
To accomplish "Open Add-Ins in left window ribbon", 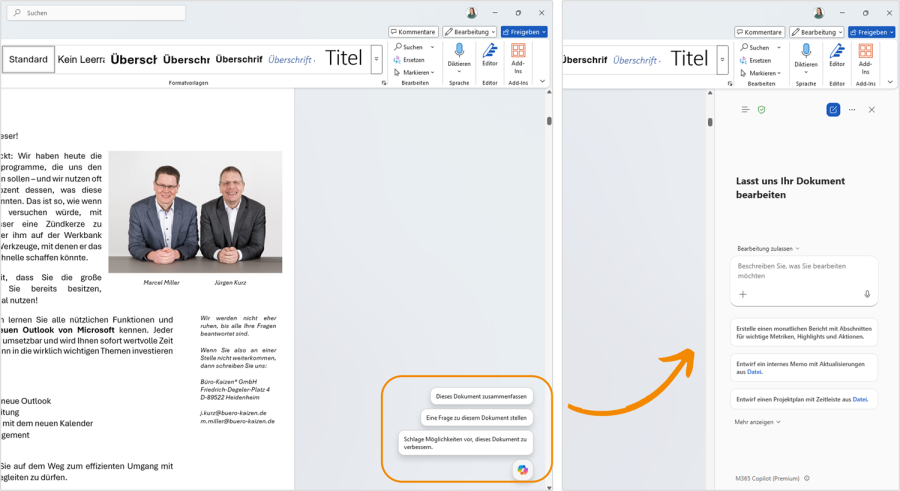I will [x=518, y=58].
